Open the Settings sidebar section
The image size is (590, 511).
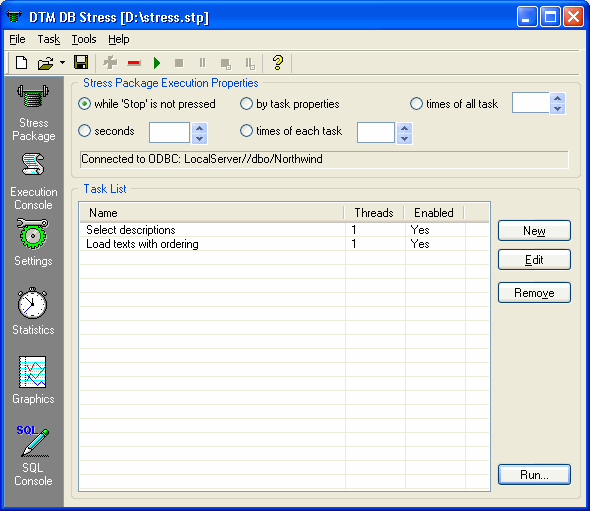(33, 243)
